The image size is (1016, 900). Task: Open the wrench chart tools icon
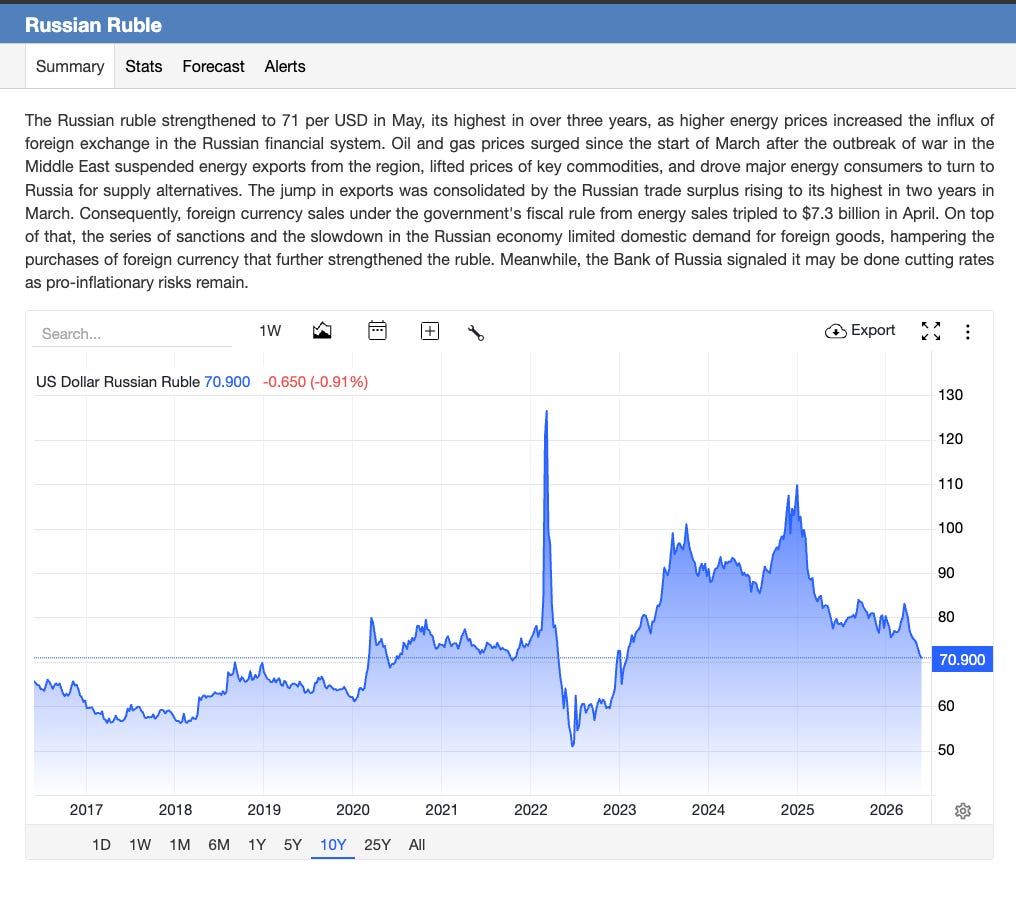pos(476,332)
